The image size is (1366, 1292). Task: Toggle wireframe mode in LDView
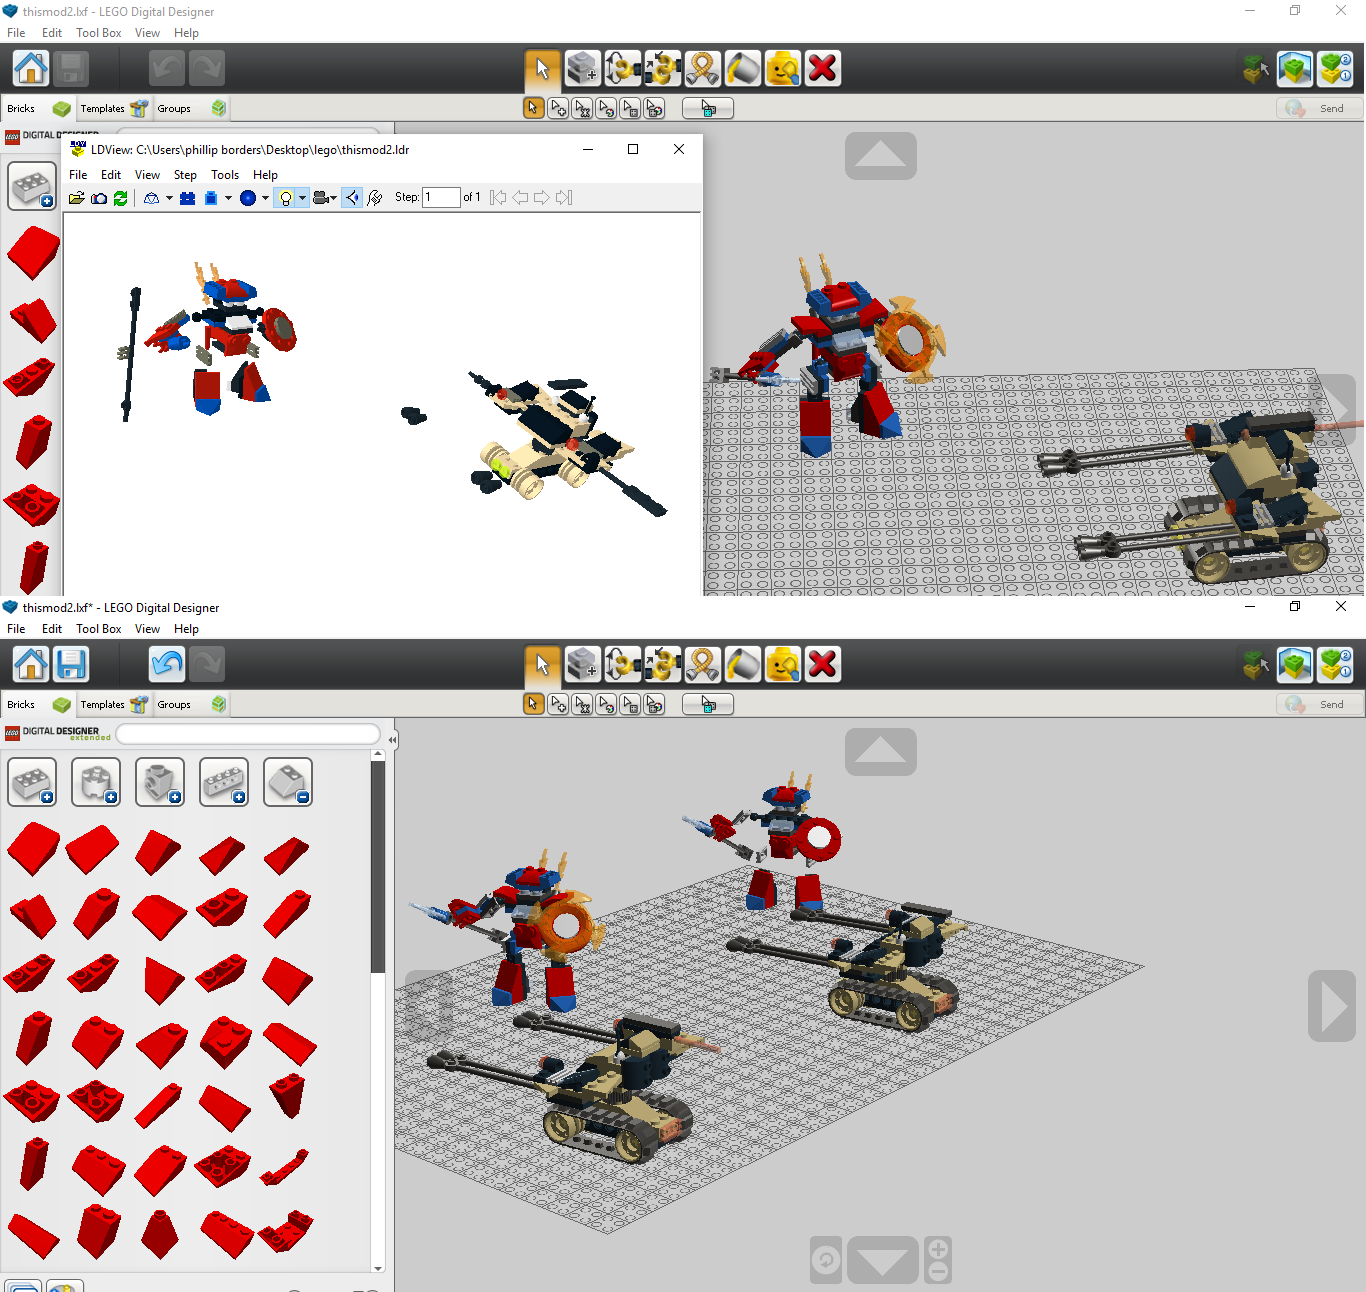point(152,198)
